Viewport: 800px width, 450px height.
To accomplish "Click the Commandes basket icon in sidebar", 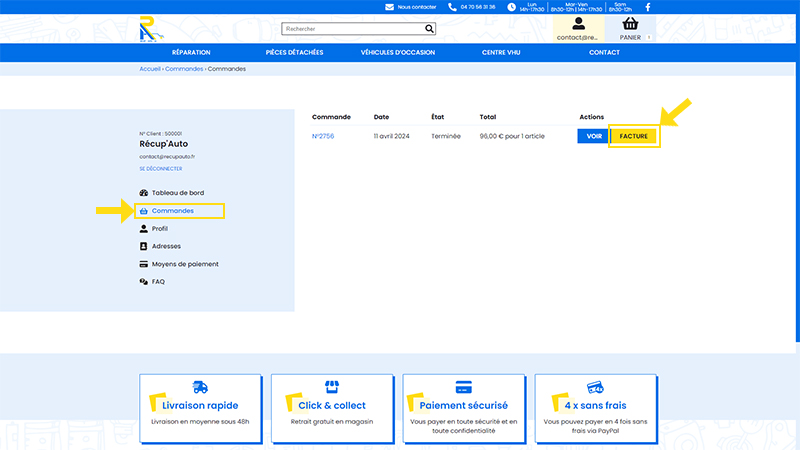I will click(143, 211).
